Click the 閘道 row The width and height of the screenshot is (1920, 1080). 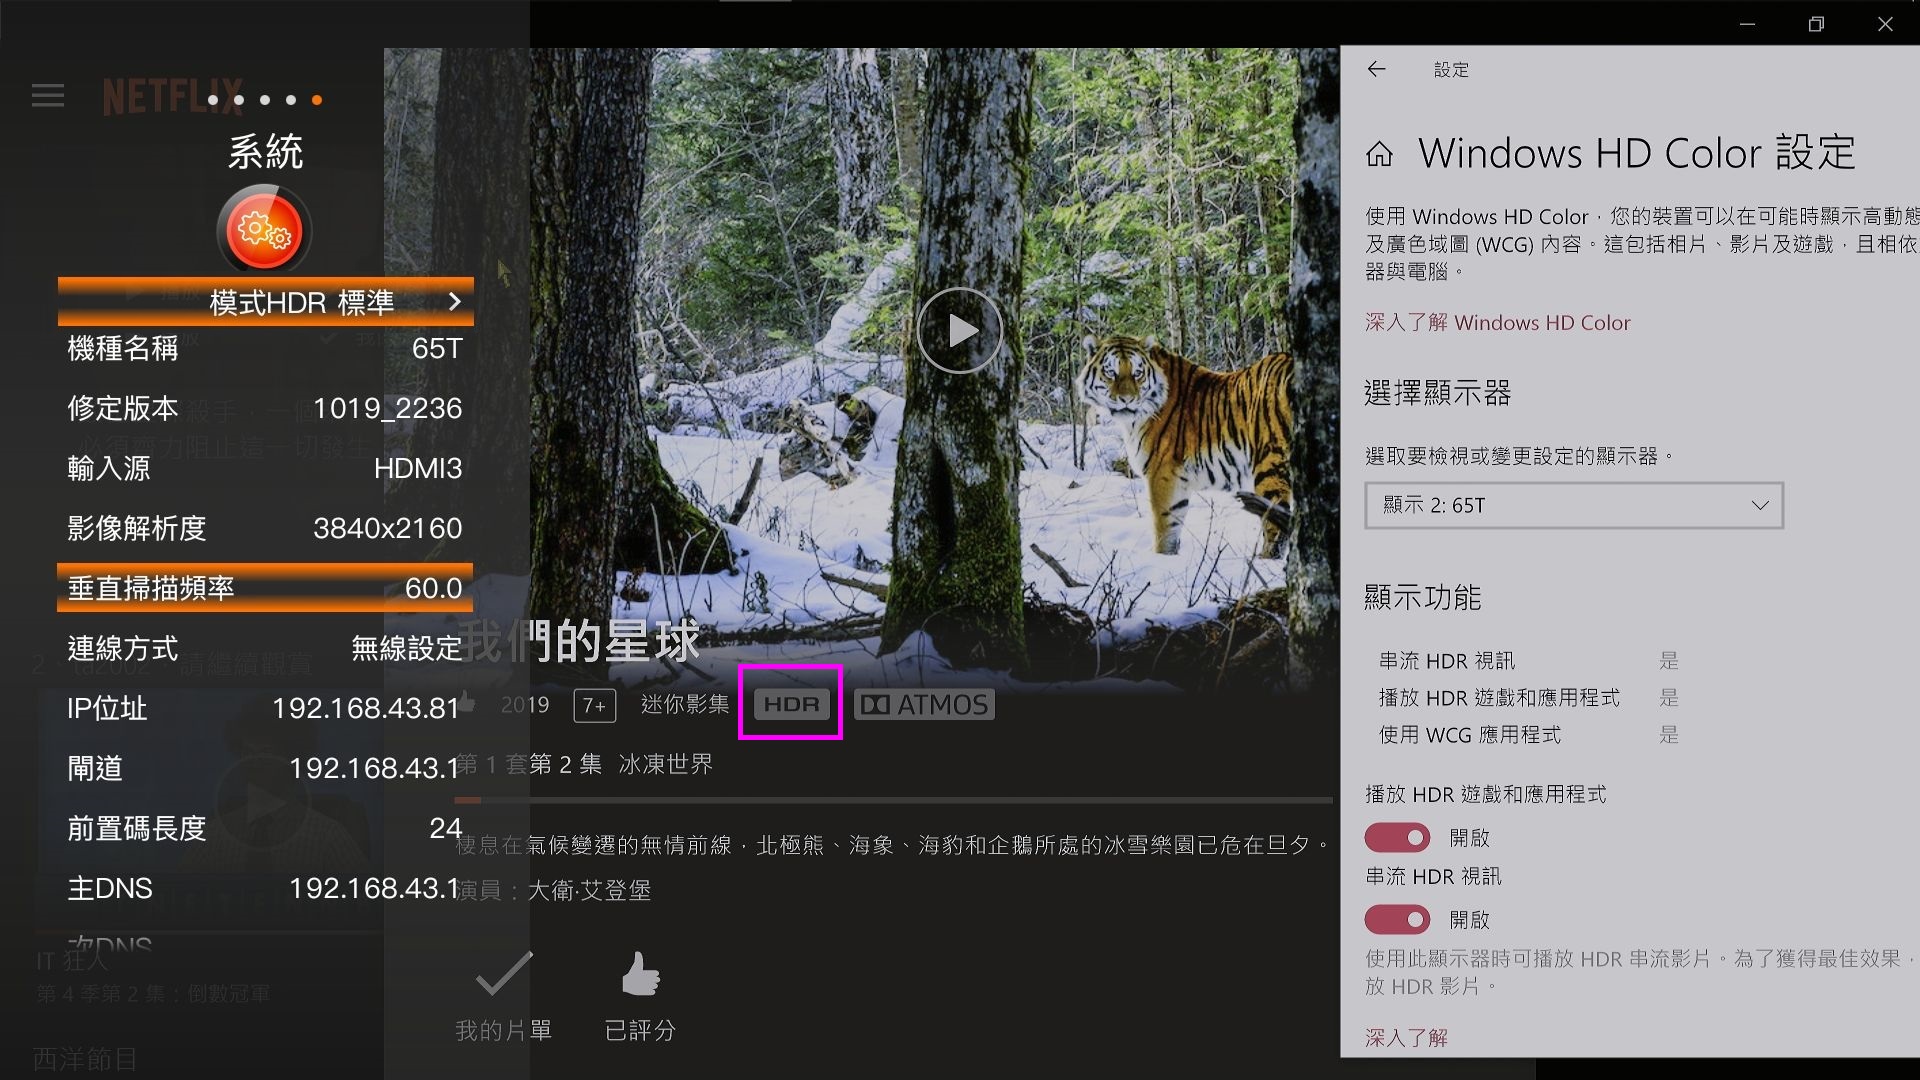point(265,768)
